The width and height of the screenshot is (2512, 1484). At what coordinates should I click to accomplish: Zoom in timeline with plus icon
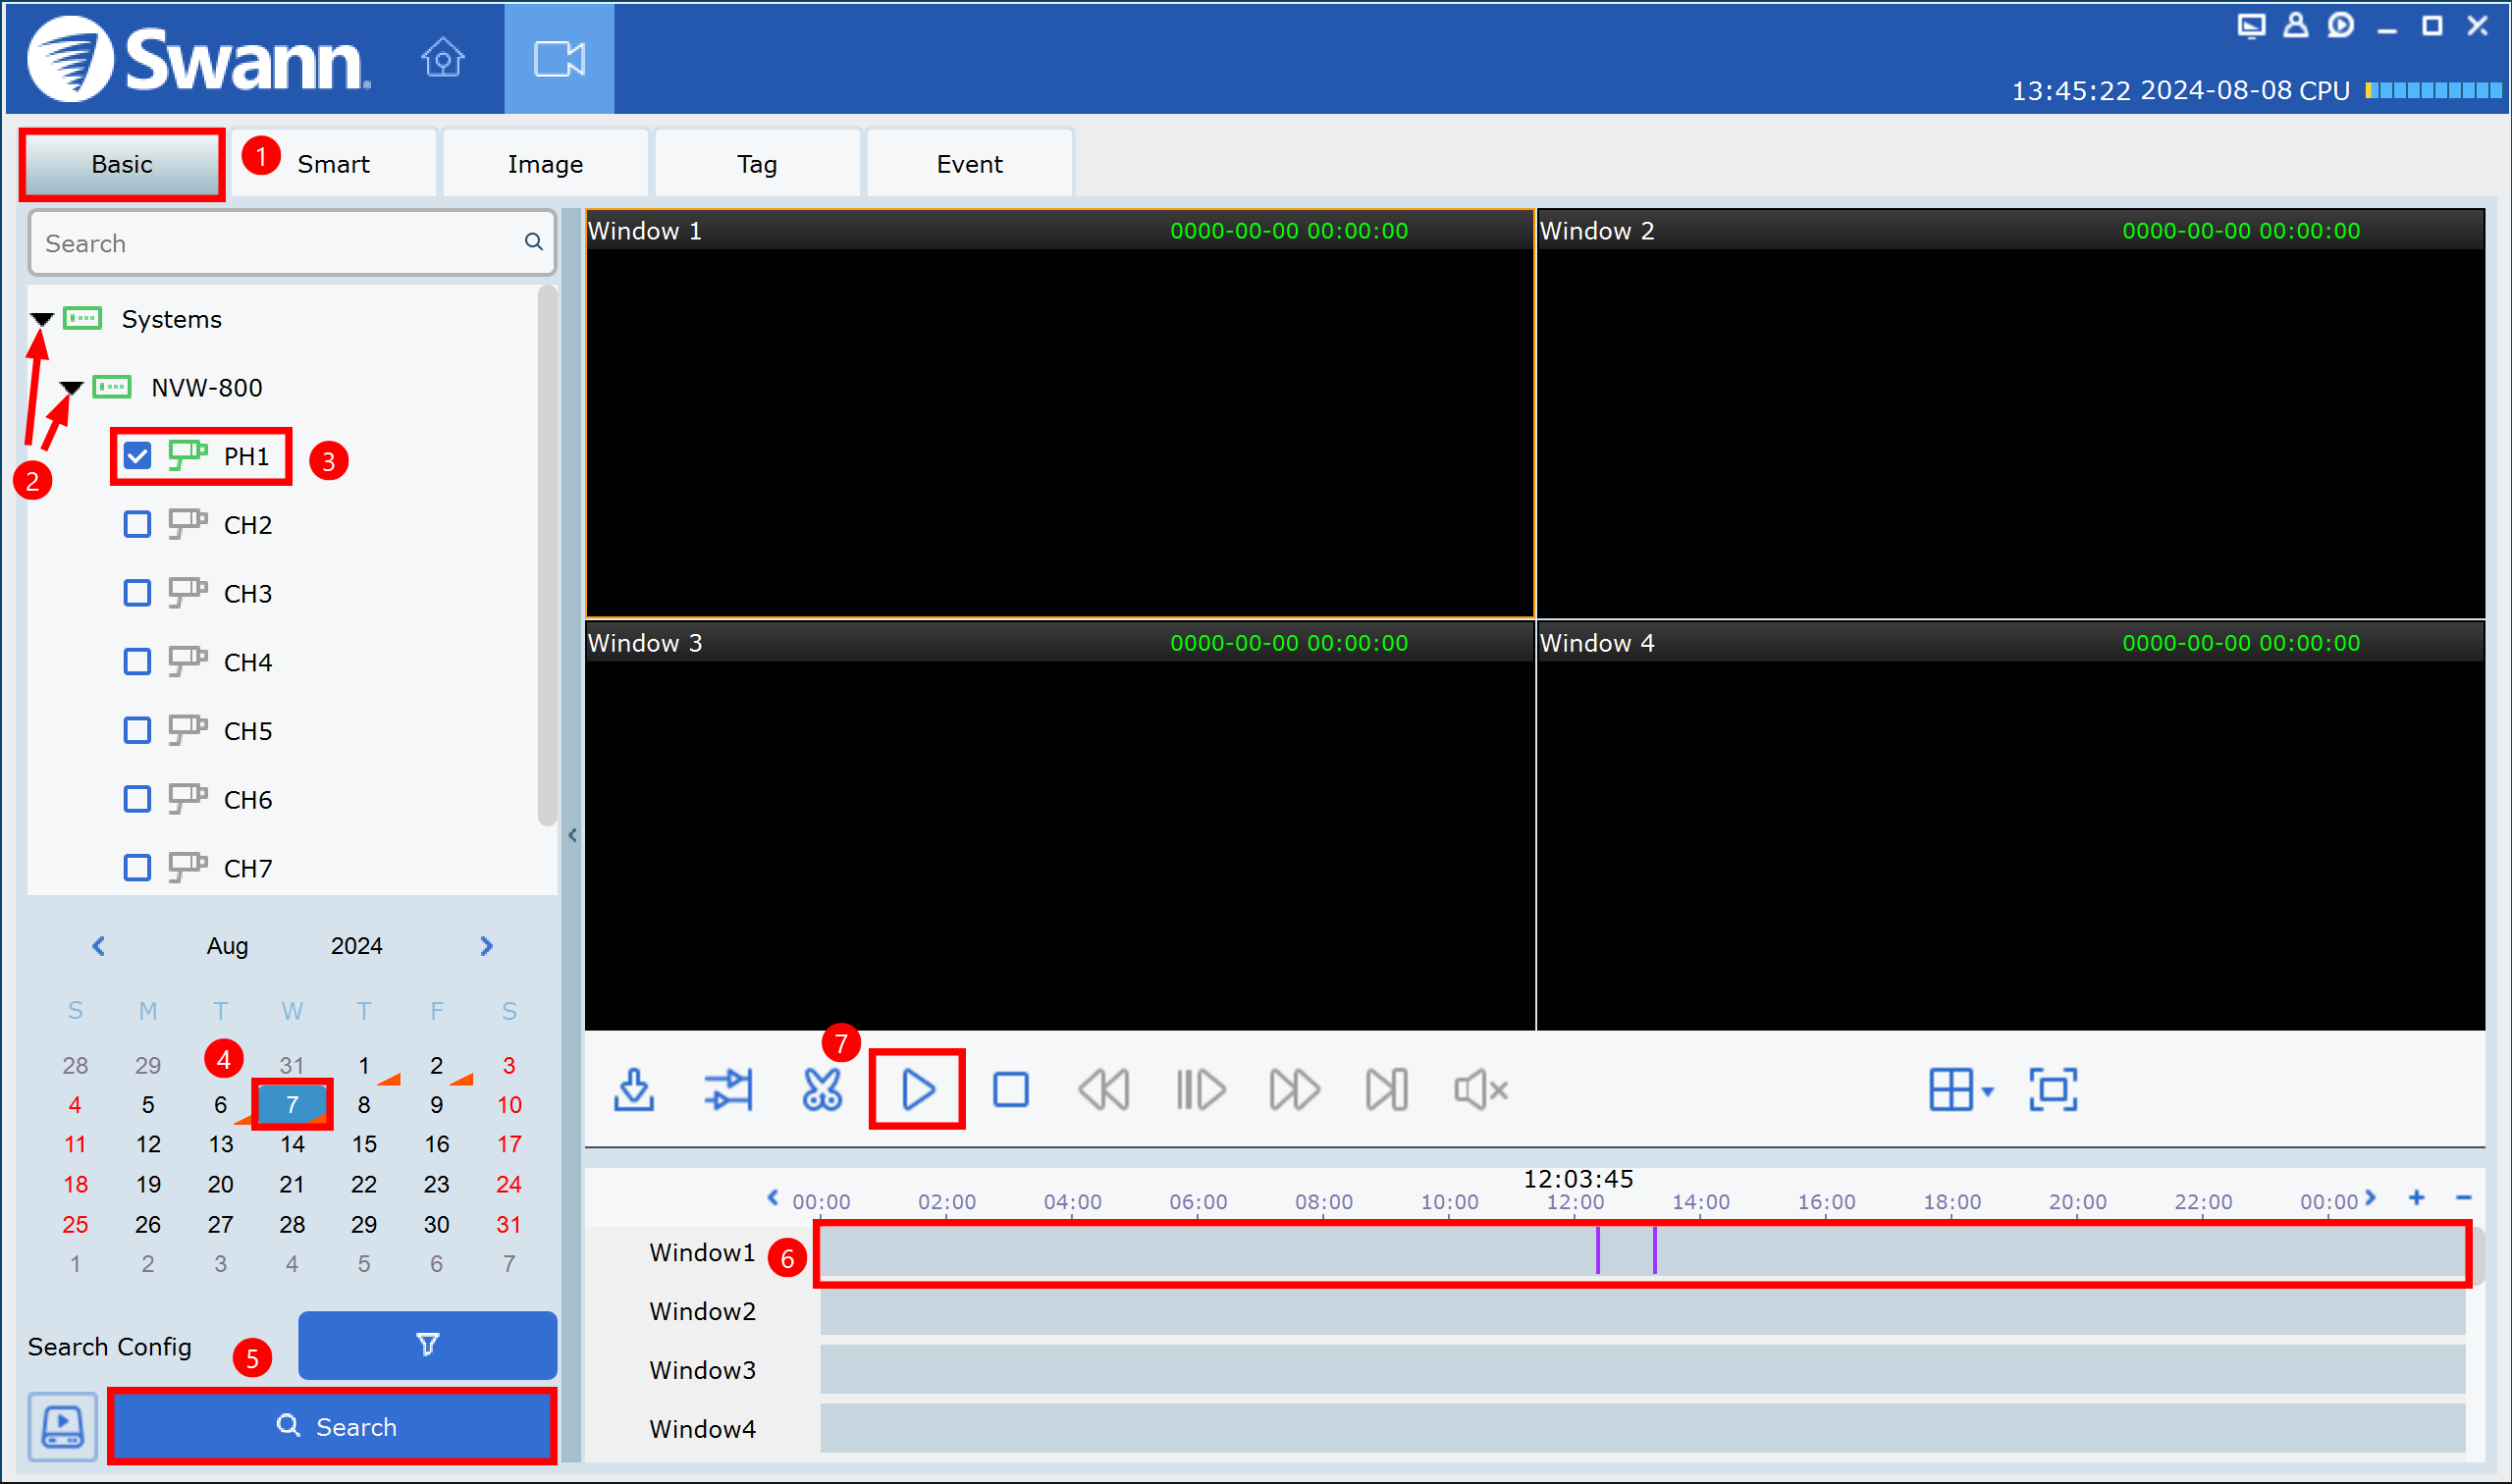pyautogui.click(x=2417, y=1198)
